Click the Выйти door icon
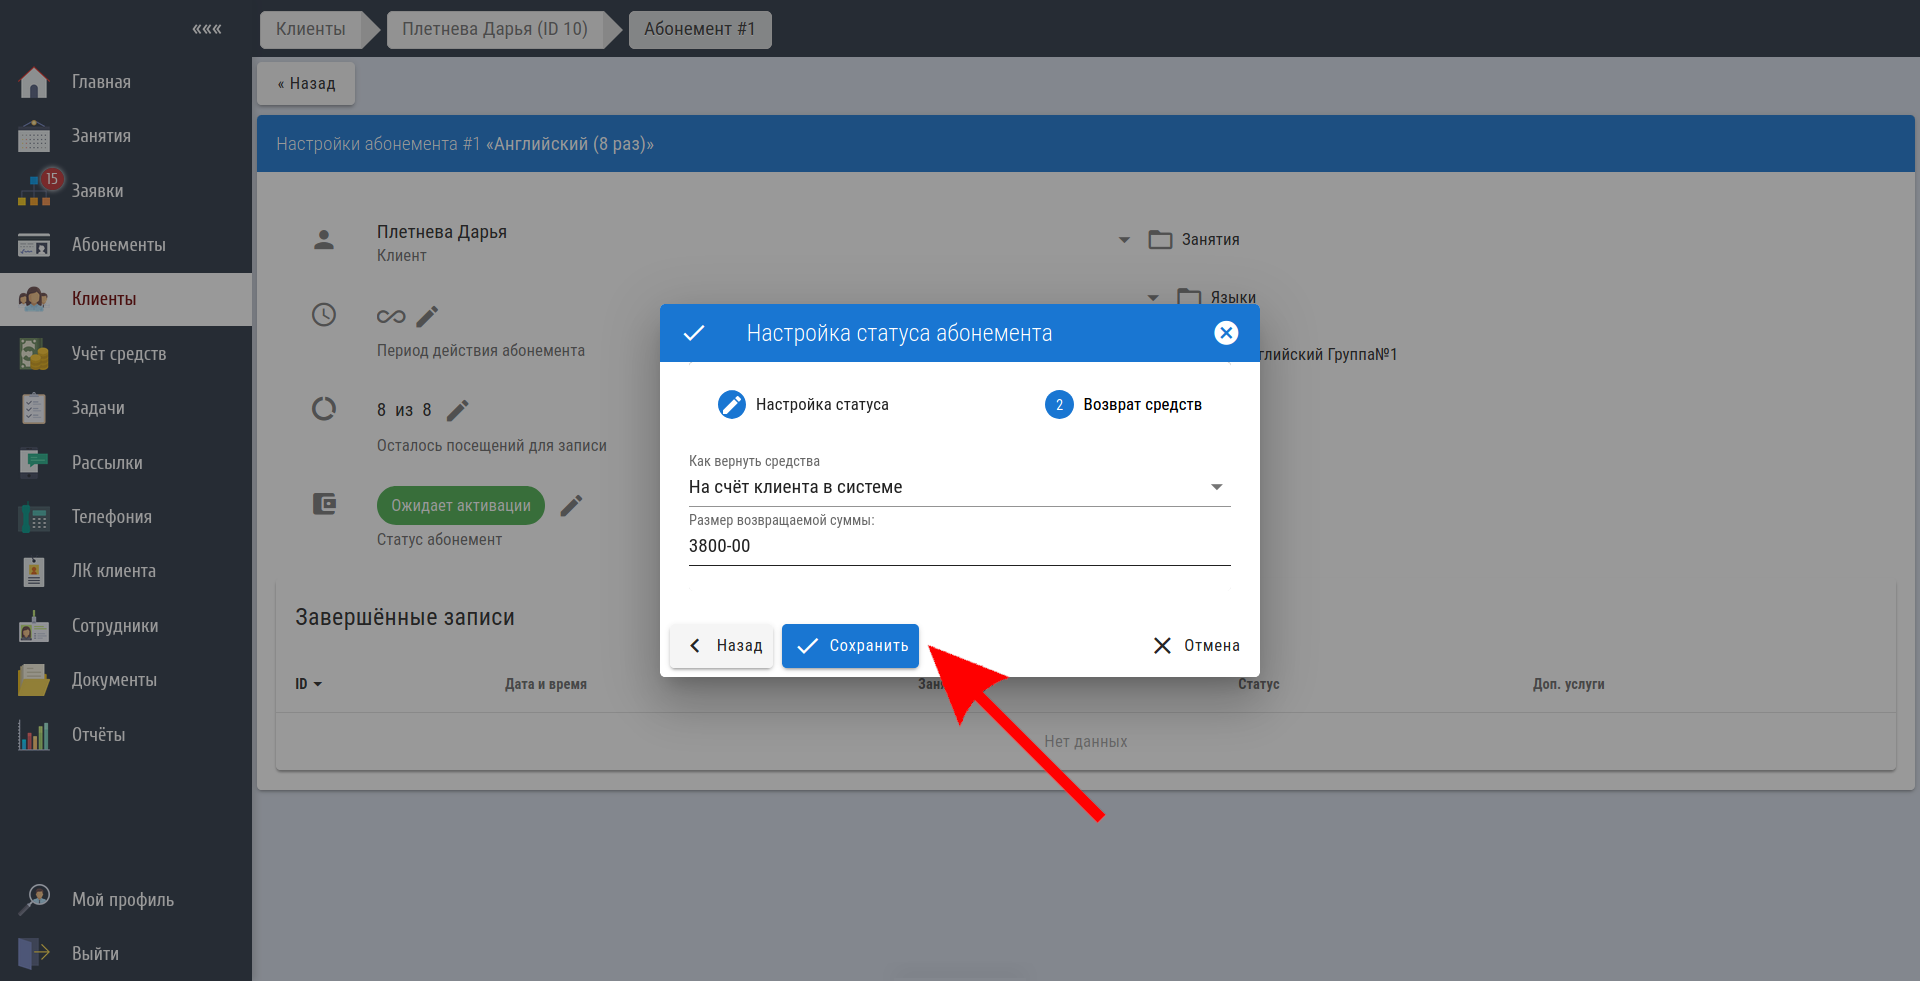This screenshot has height=981, width=1920. (34, 954)
